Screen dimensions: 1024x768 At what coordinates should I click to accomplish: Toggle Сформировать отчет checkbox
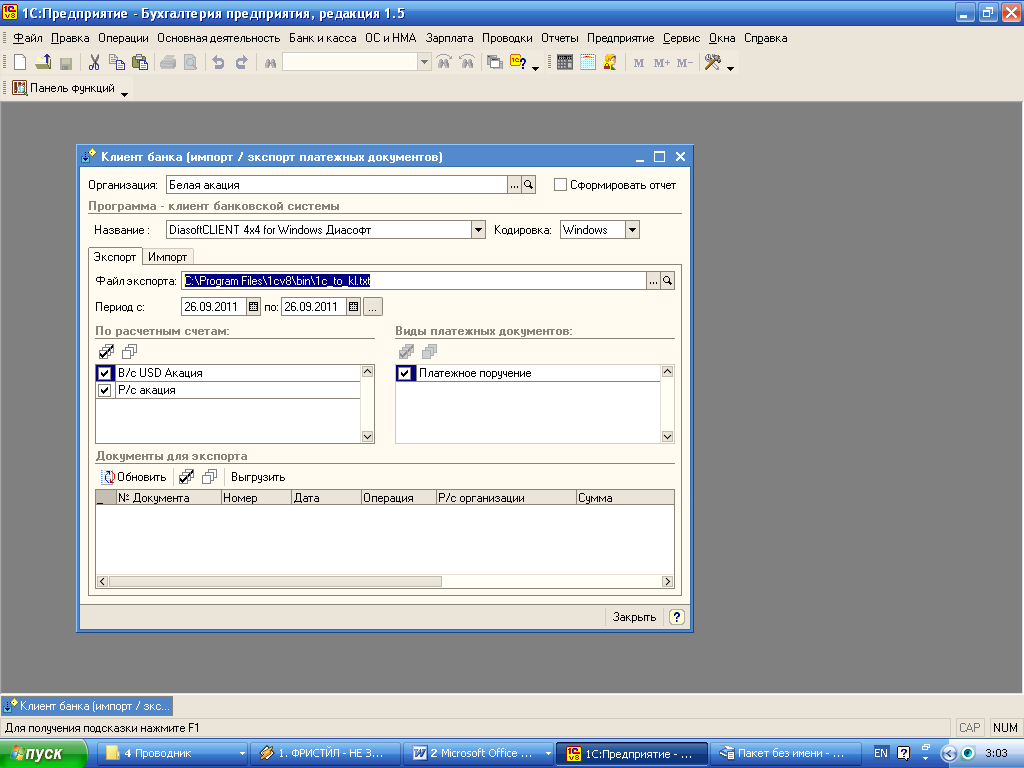tap(560, 185)
